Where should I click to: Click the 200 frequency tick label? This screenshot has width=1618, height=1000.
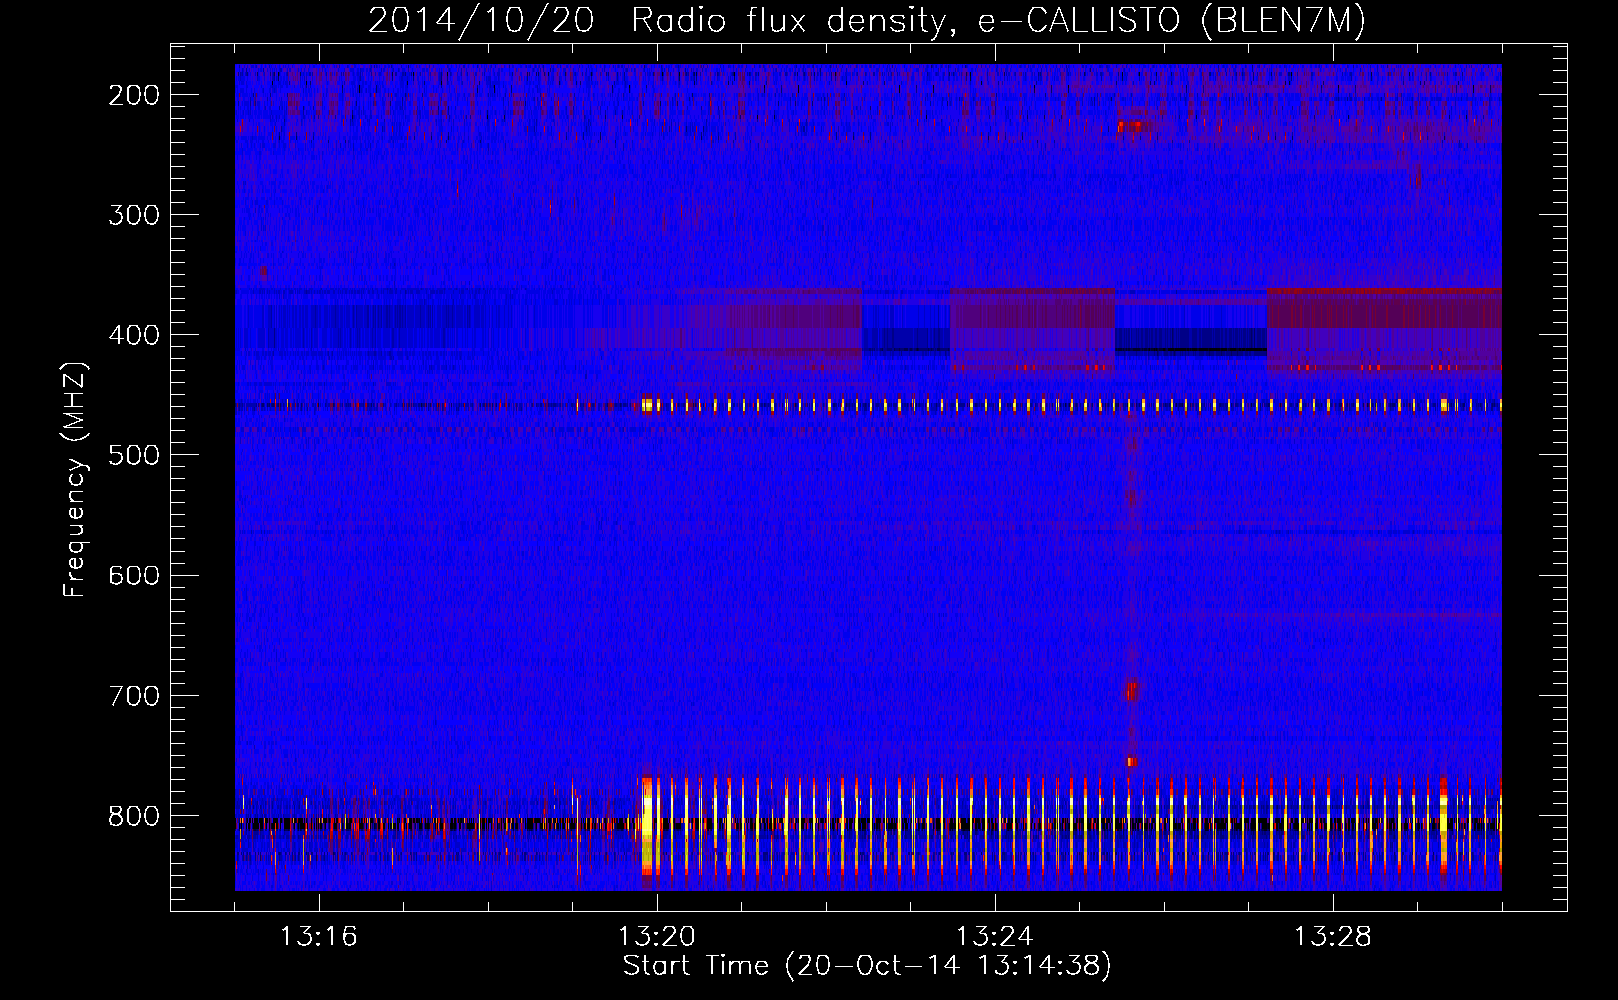(133, 95)
